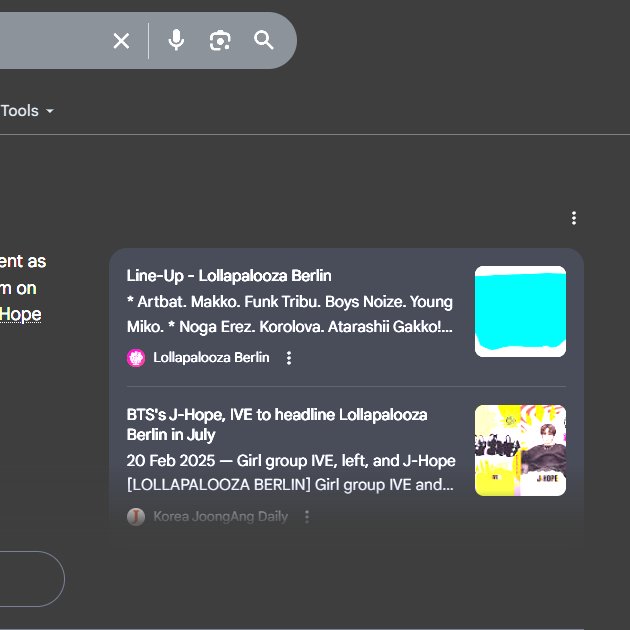Click the J-Hope and IVE article thumbnail

(520, 450)
